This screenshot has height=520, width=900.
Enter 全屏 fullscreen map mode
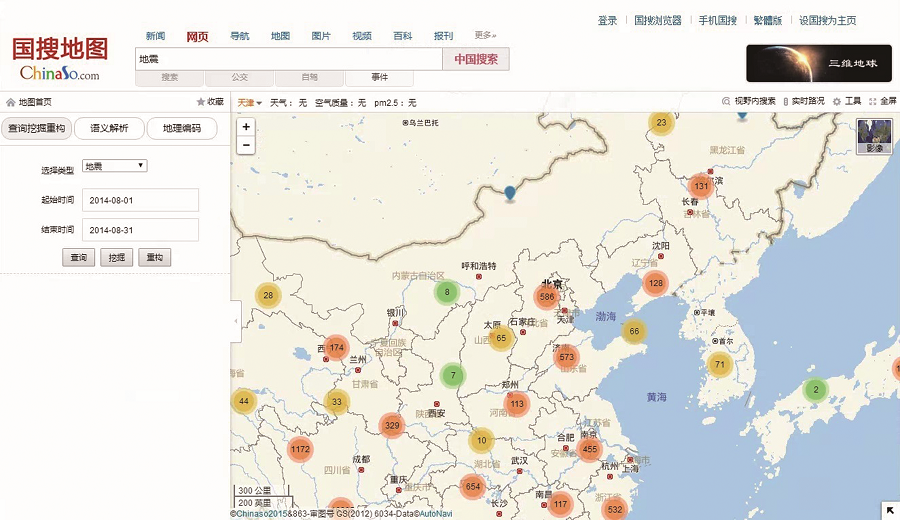click(873, 102)
